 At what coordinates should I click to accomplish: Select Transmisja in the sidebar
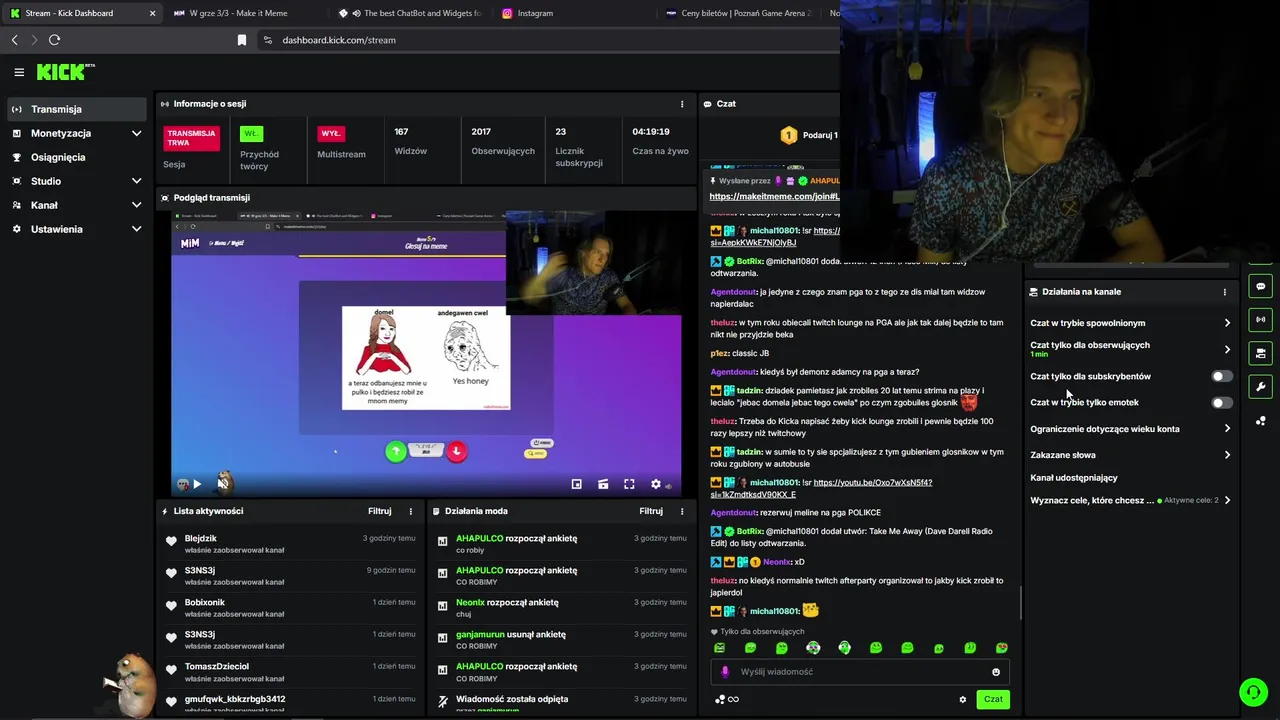(78, 109)
